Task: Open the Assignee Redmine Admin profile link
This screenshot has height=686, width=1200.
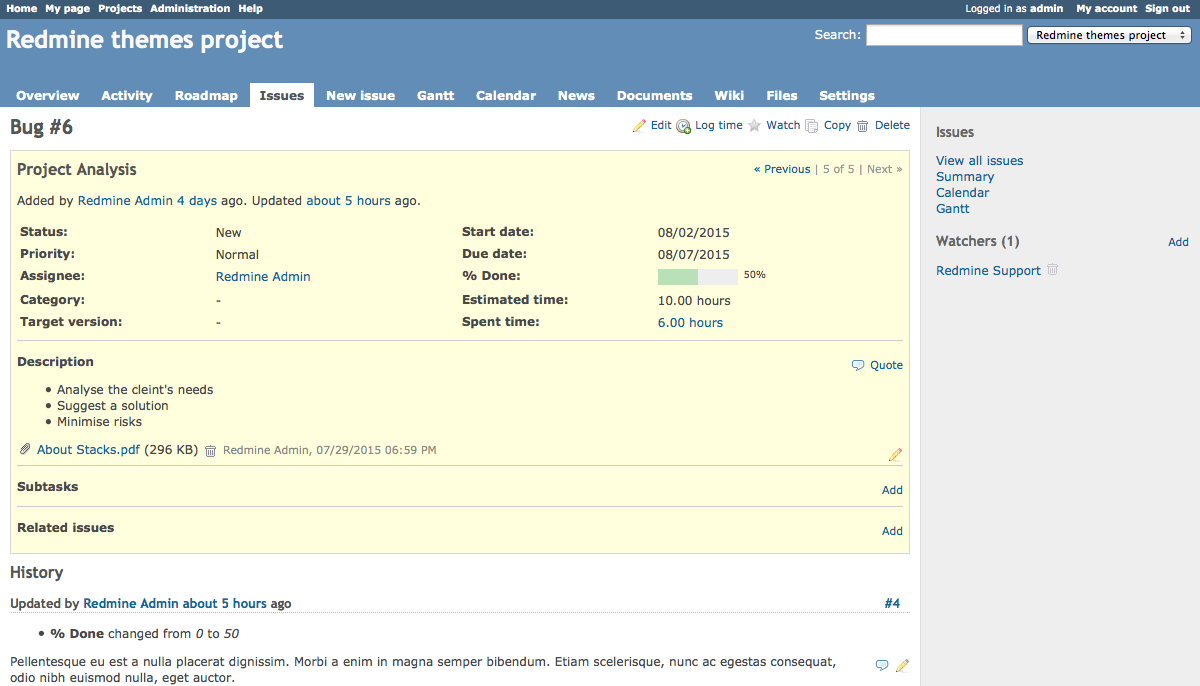Action: click(x=263, y=277)
